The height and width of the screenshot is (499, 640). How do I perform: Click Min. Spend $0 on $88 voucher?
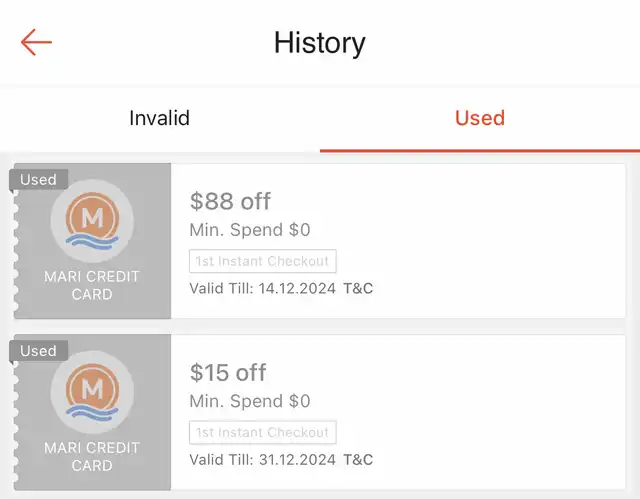coord(250,230)
